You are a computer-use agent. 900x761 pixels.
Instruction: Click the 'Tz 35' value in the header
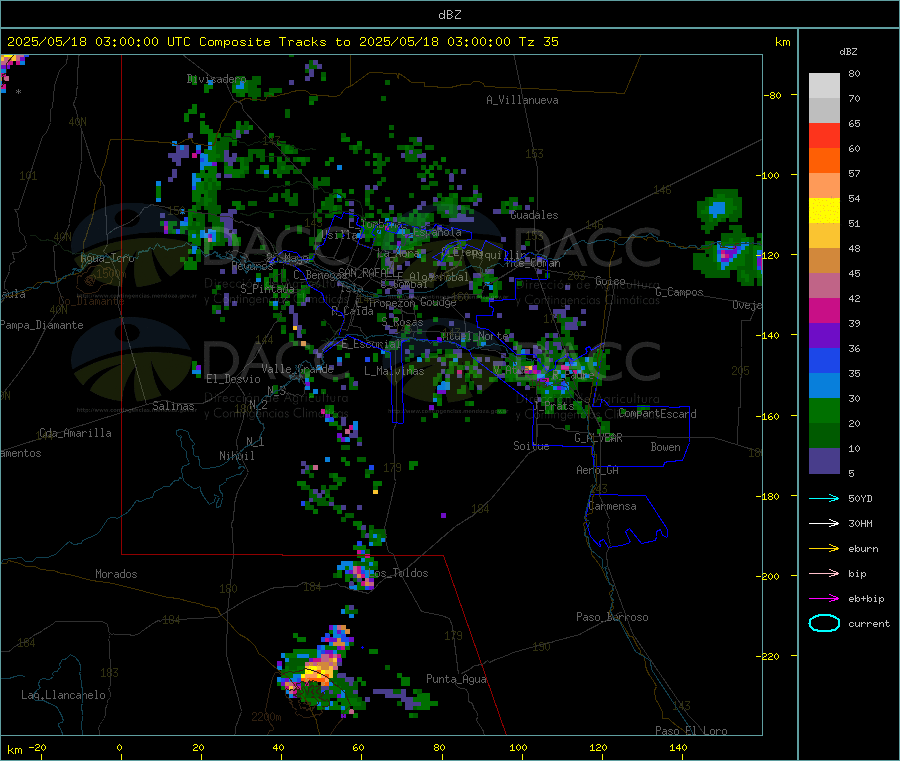pos(538,42)
